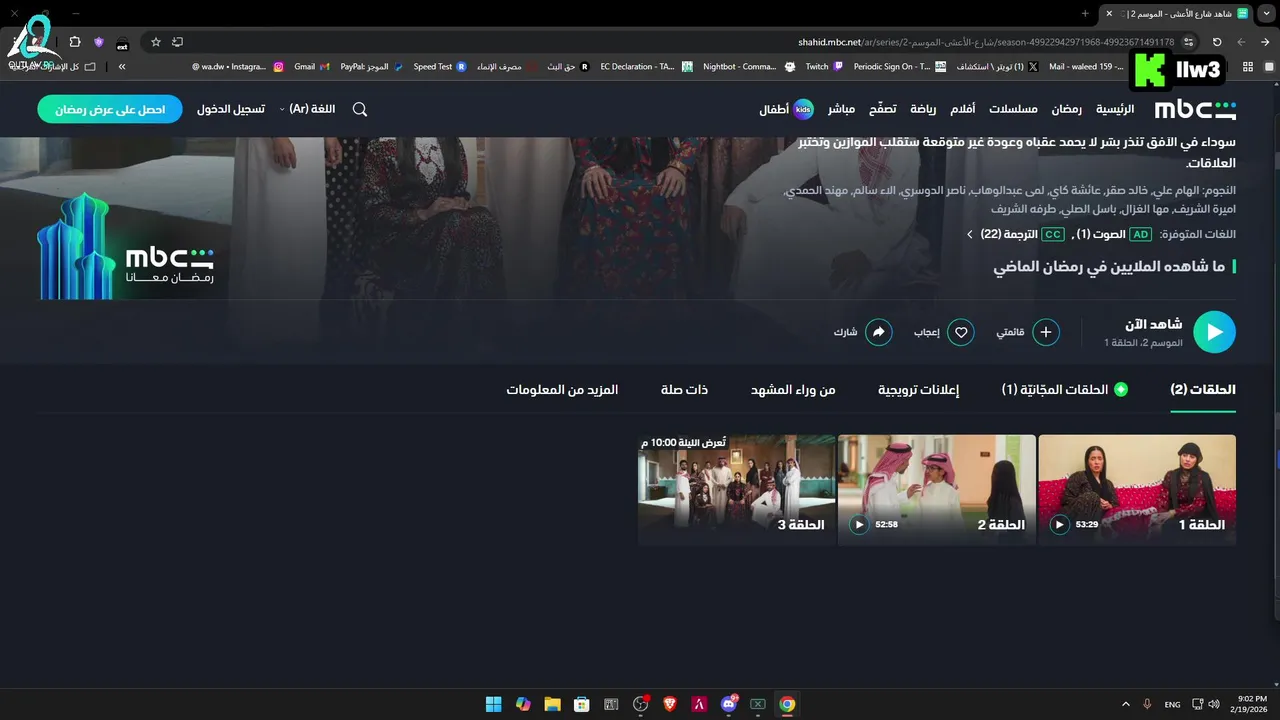Open File Explorer from the taskbar

click(552, 704)
